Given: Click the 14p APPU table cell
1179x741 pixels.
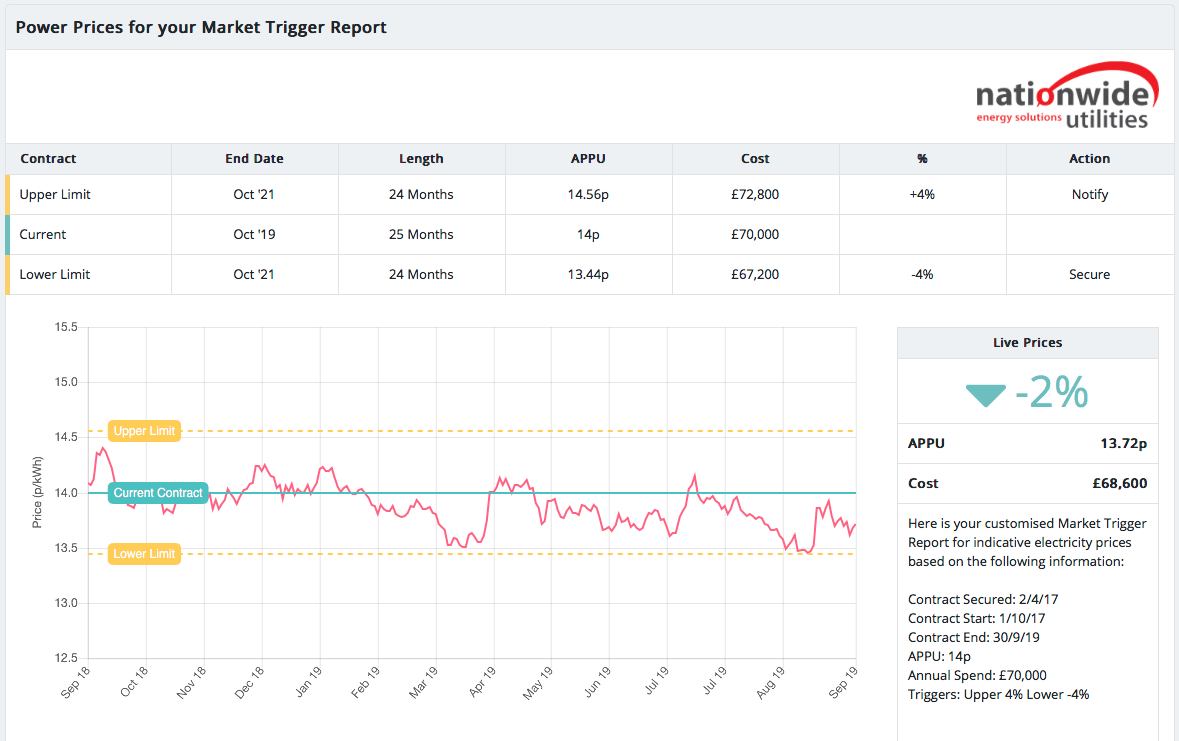Looking at the screenshot, I should (x=588, y=235).
